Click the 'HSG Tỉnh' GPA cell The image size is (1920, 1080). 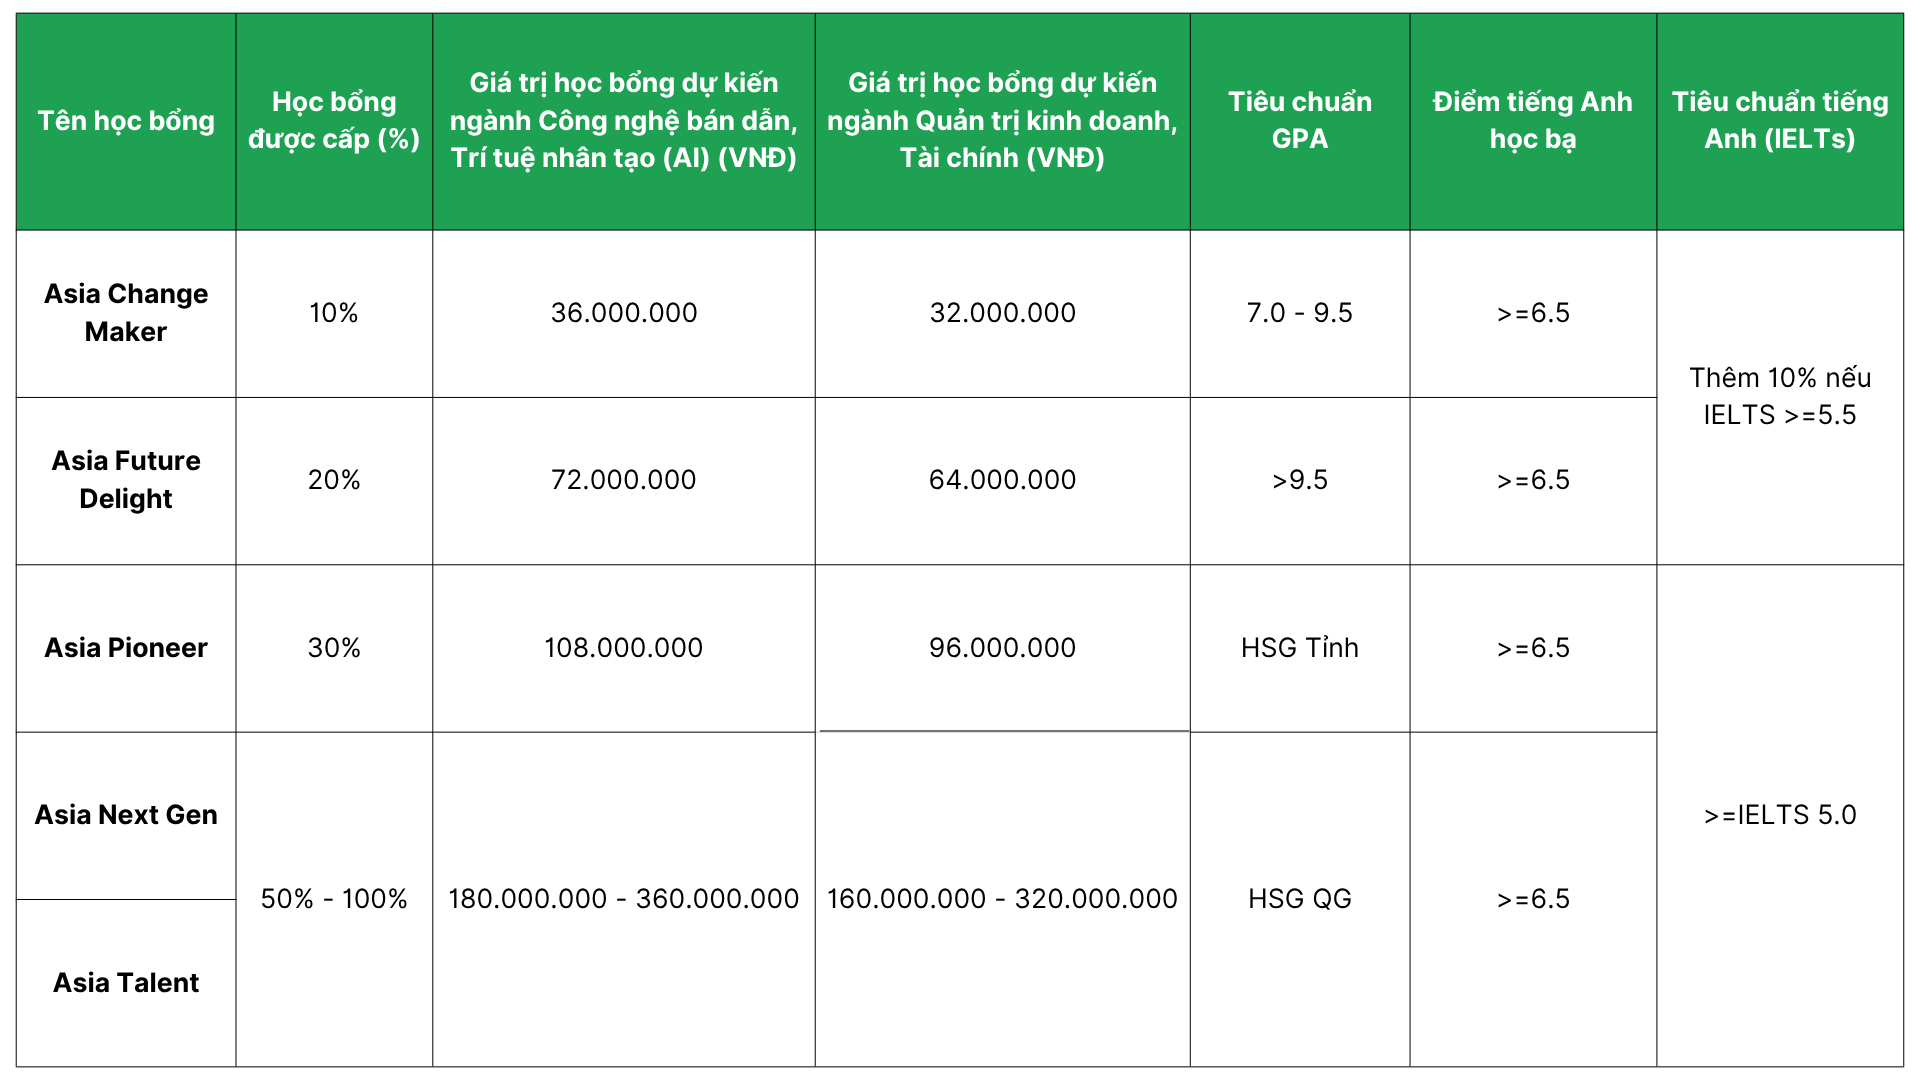tap(1300, 648)
